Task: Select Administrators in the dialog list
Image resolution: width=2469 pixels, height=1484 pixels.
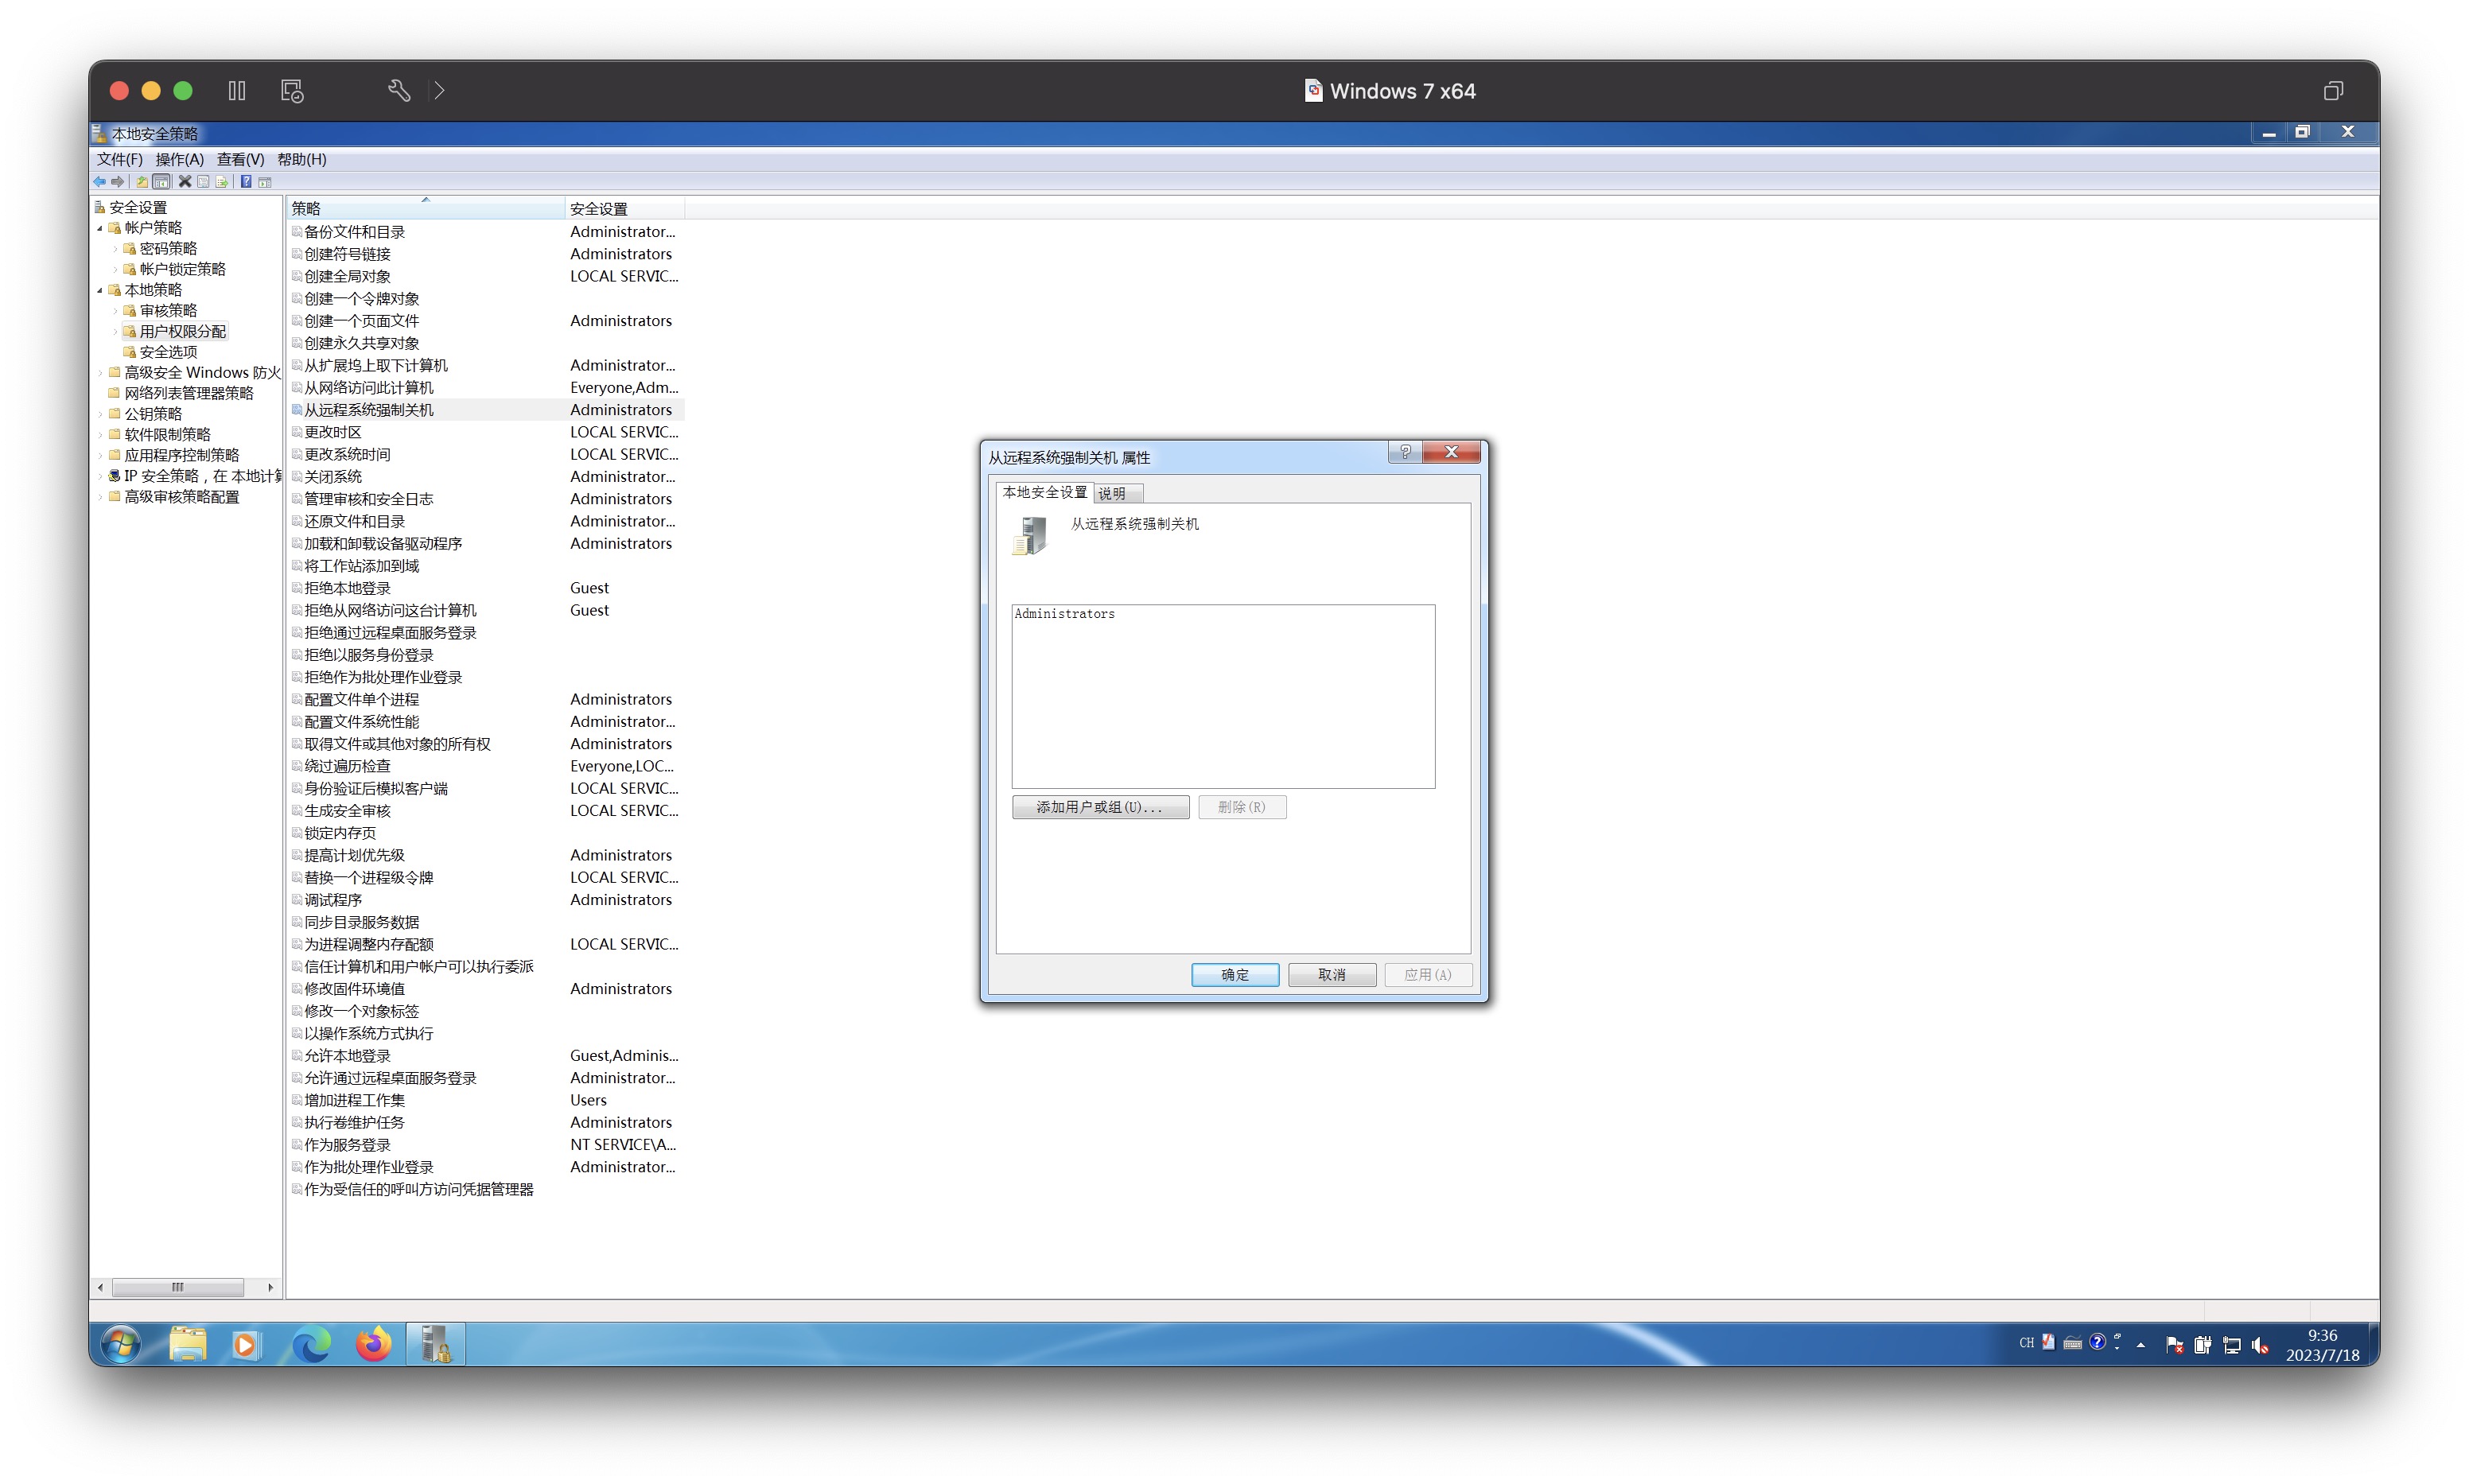Action: click(x=1064, y=614)
